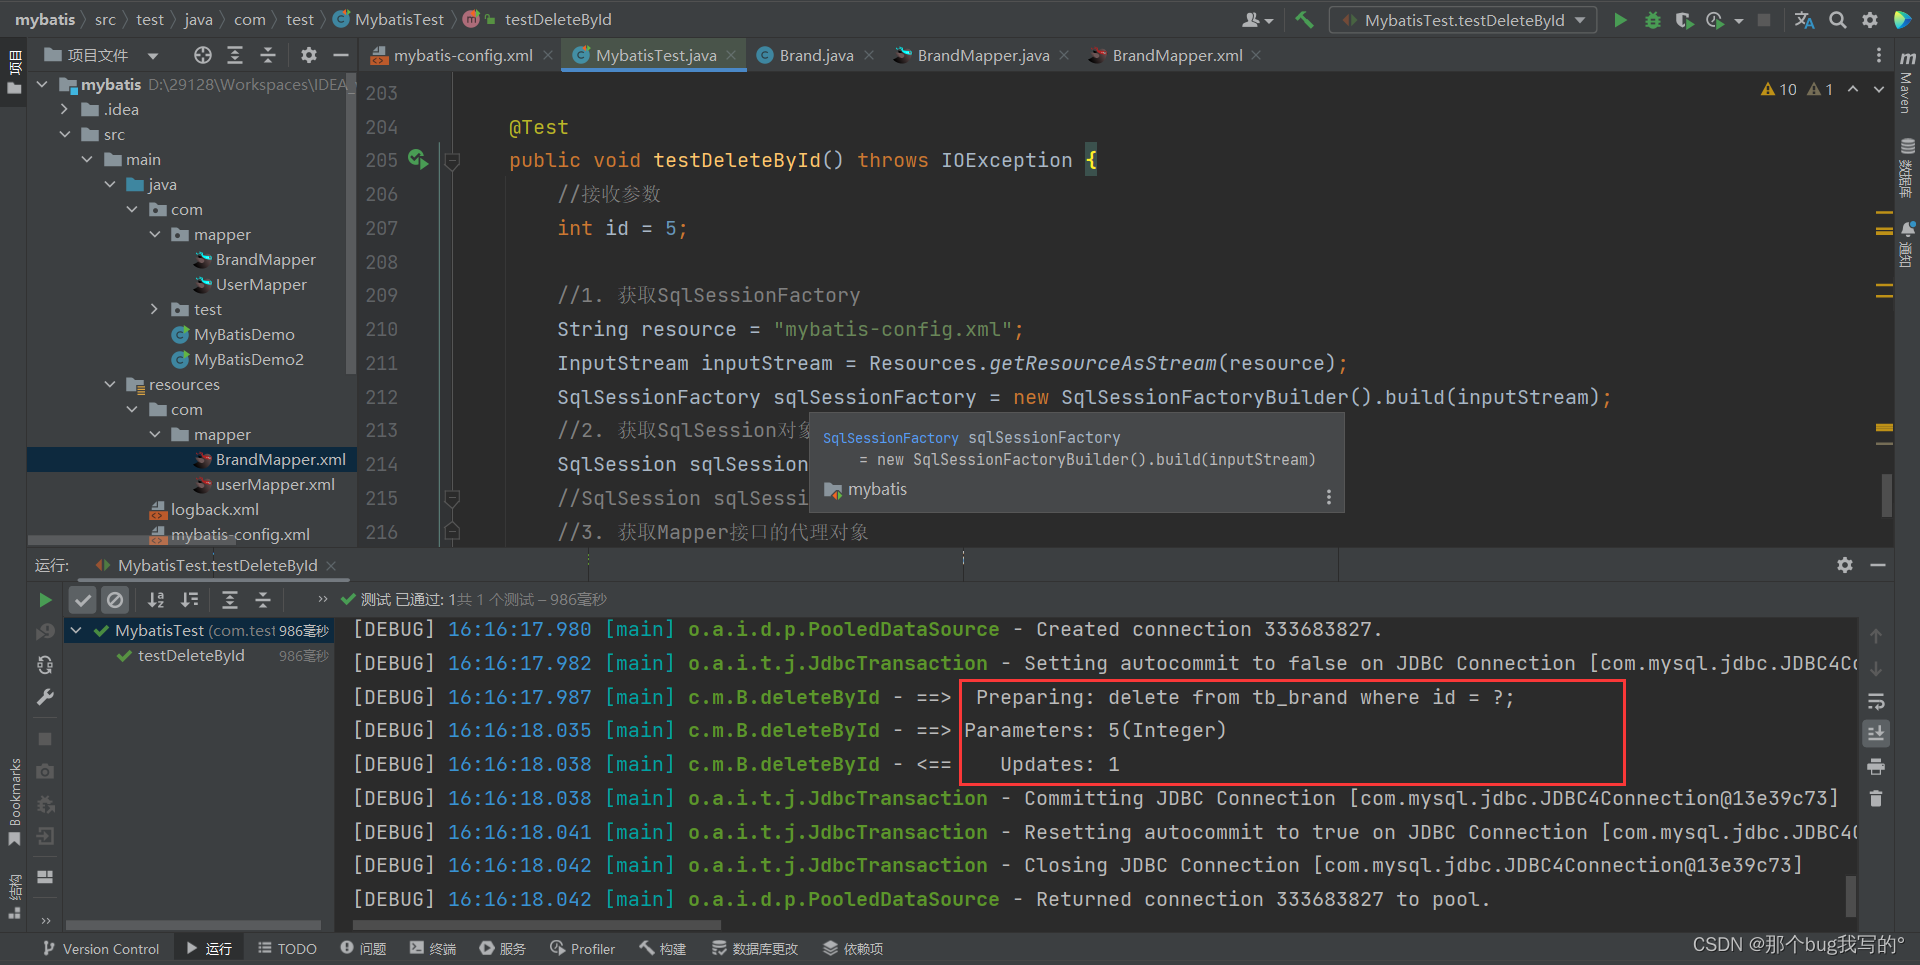Open the Profiler tool window
Screen dimensions: 1920x965
coord(582,948)
